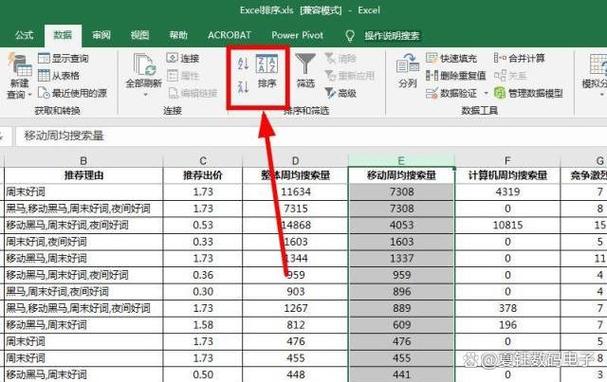The width and height of the screenshot is (607, 382).
Task: Click 合并计算
Action: coord(519,58)
